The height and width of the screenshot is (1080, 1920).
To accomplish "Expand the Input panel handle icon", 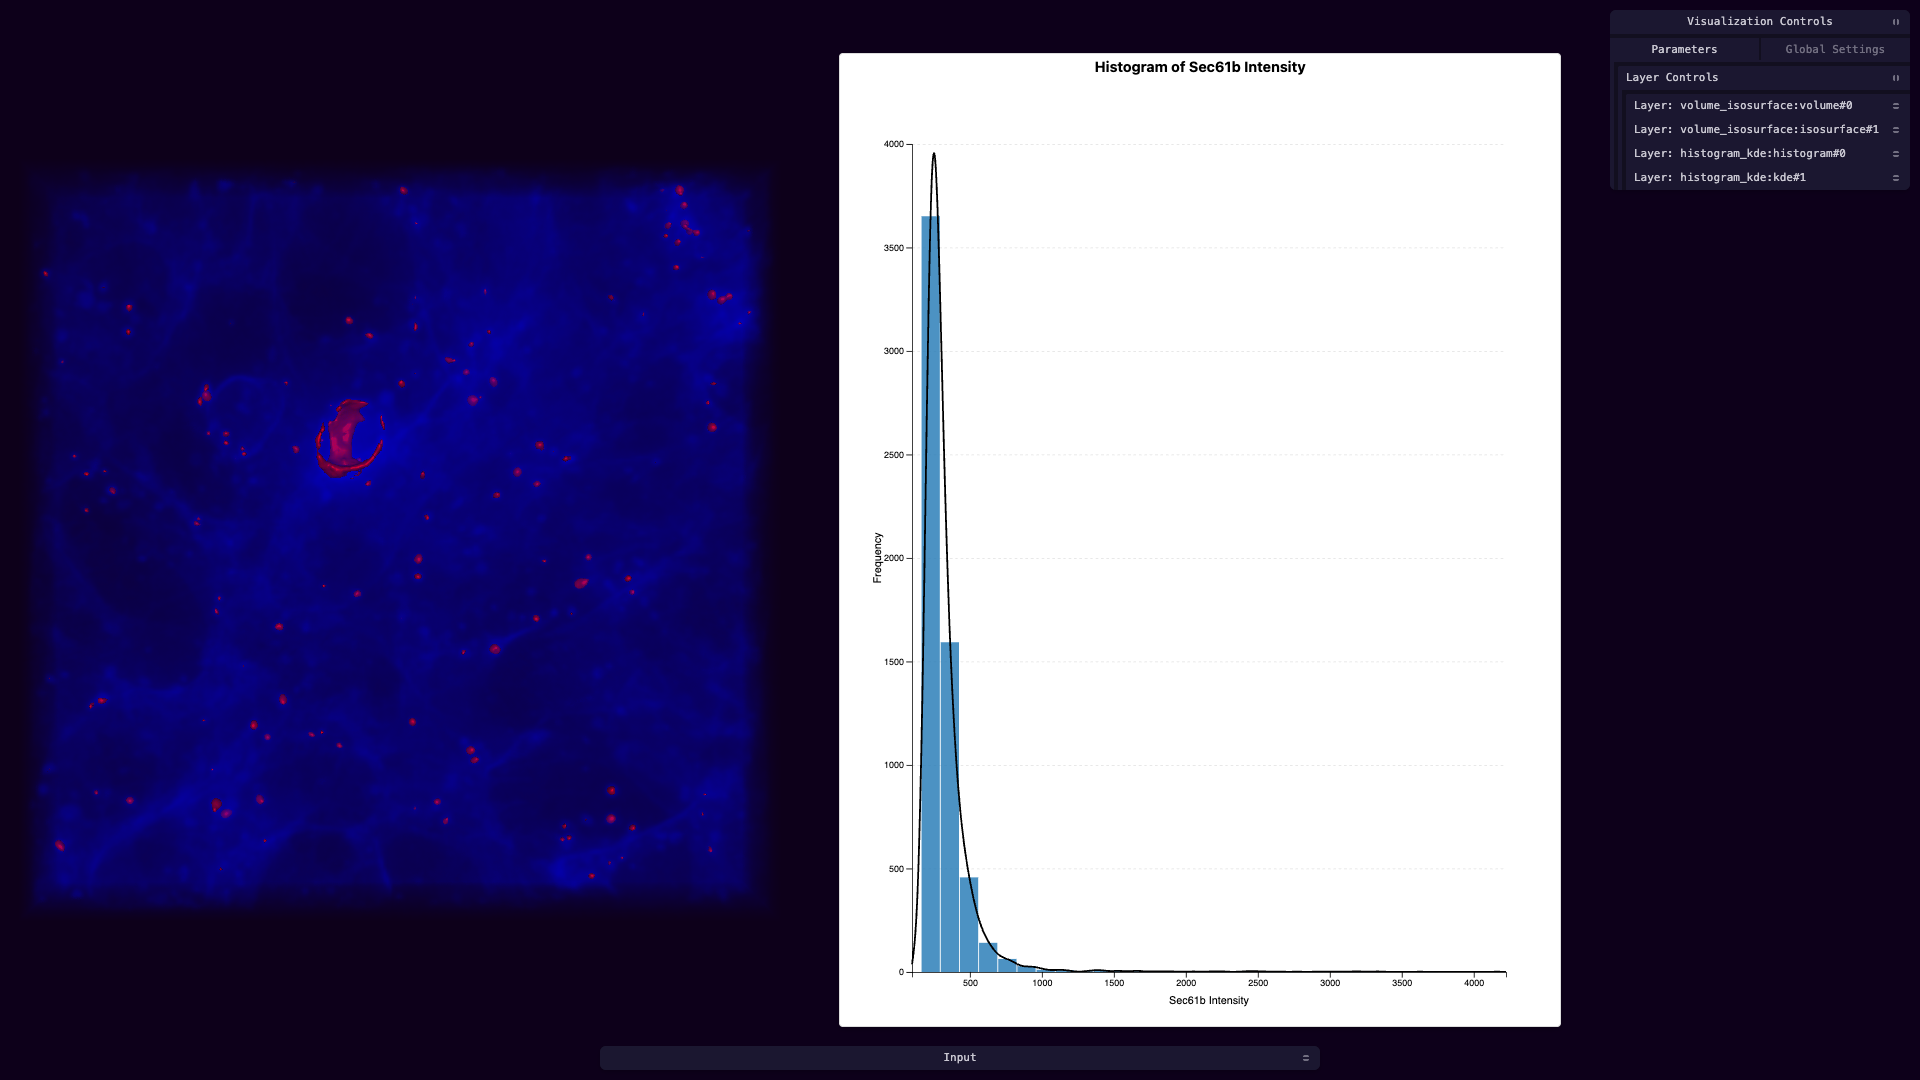I will click(1305, 1058).
